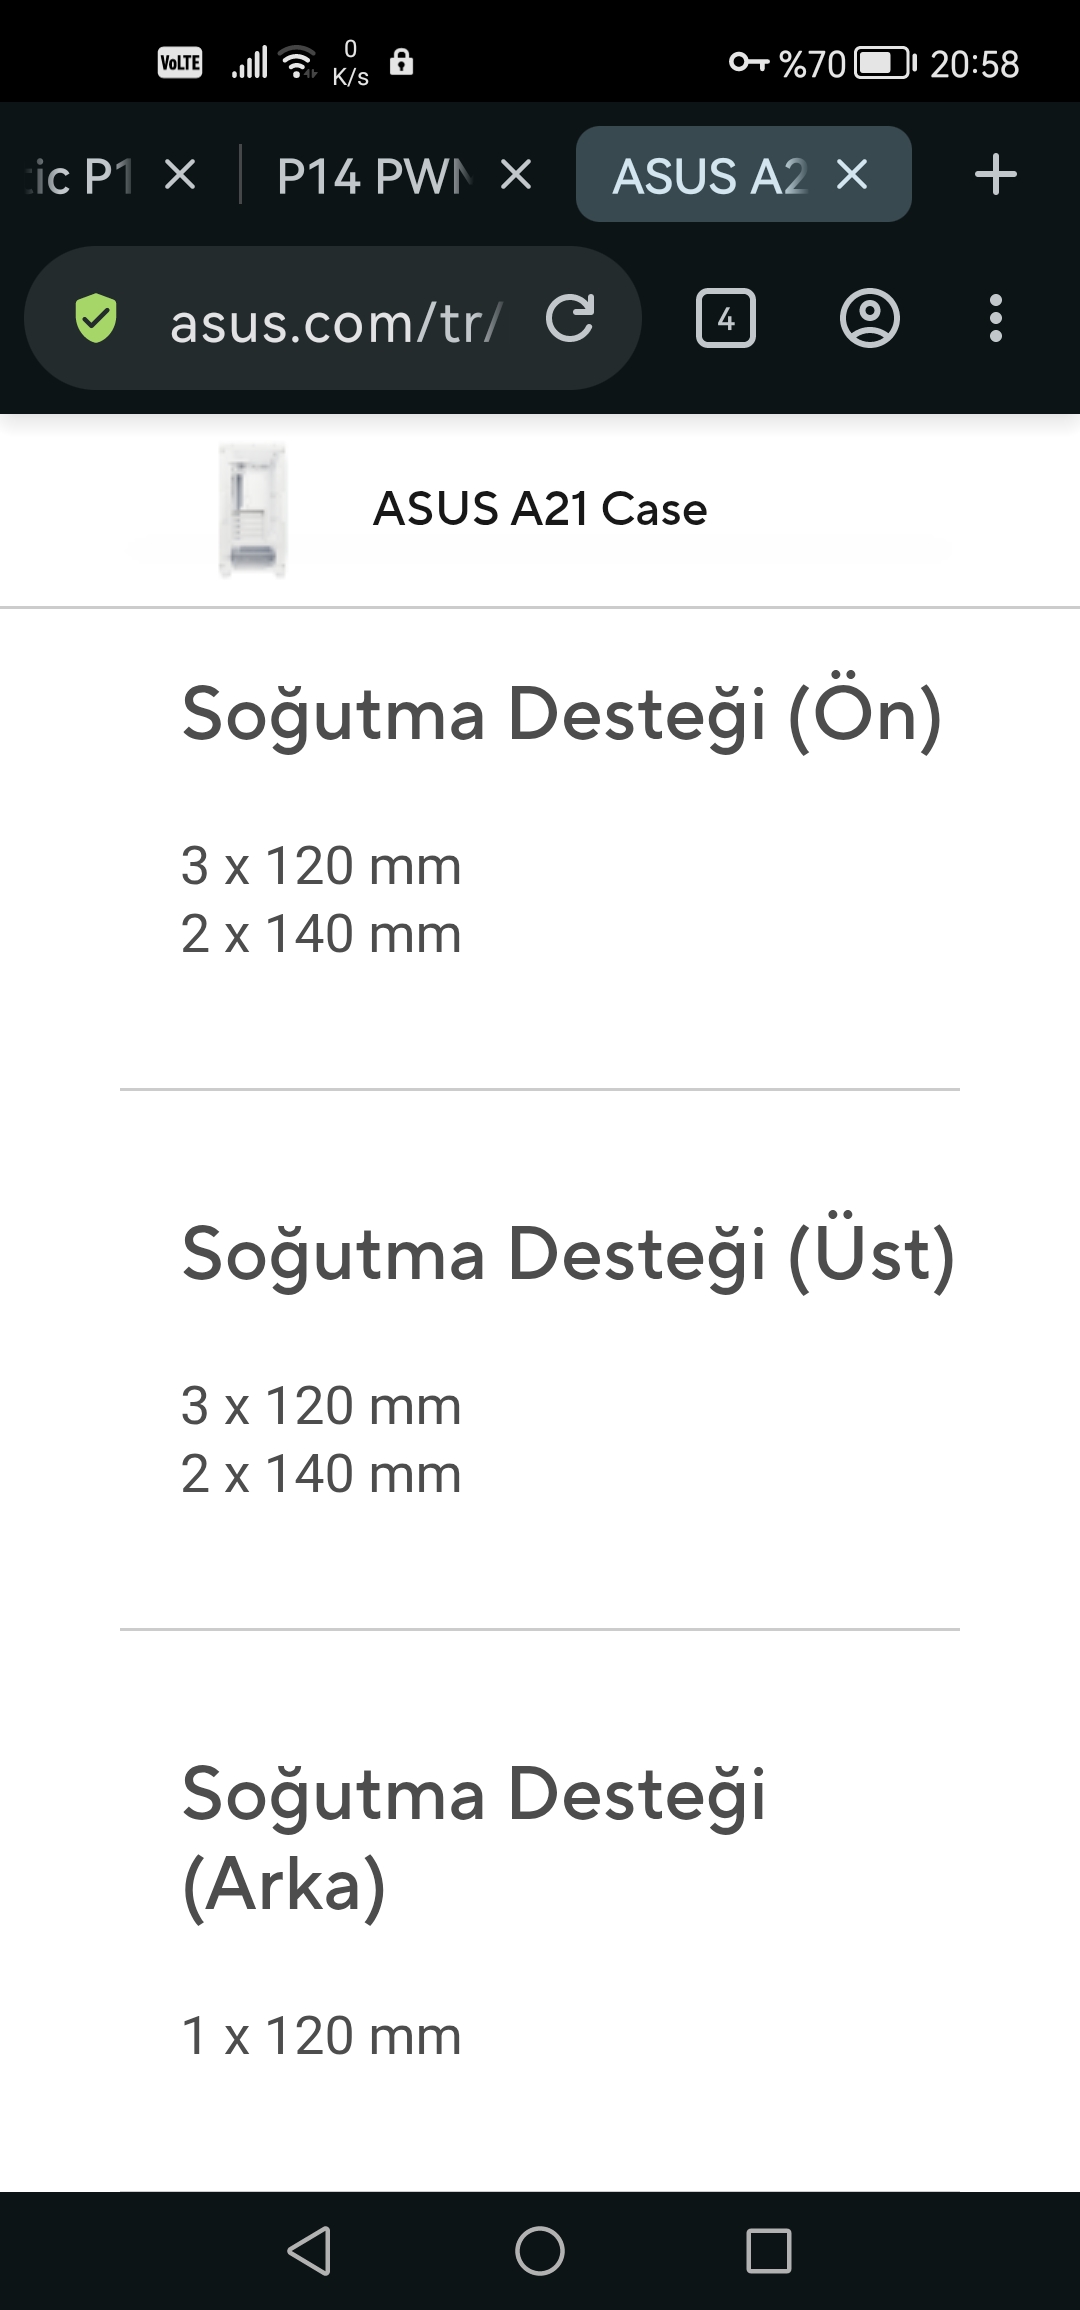Viewport: 1080px width, 2310px height.
Task: Open the browser profile account icon
Action: tap(869, 319)
